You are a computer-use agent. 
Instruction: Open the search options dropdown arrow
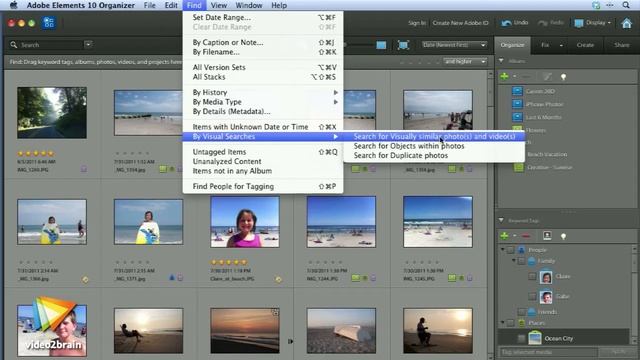coord(88,44)
